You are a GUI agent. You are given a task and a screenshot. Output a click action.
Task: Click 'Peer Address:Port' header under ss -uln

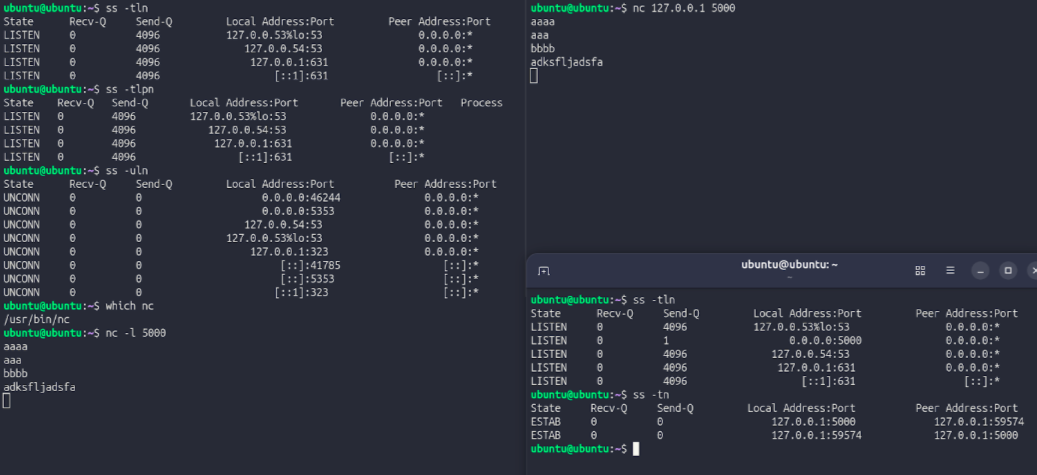click(445, 184)
